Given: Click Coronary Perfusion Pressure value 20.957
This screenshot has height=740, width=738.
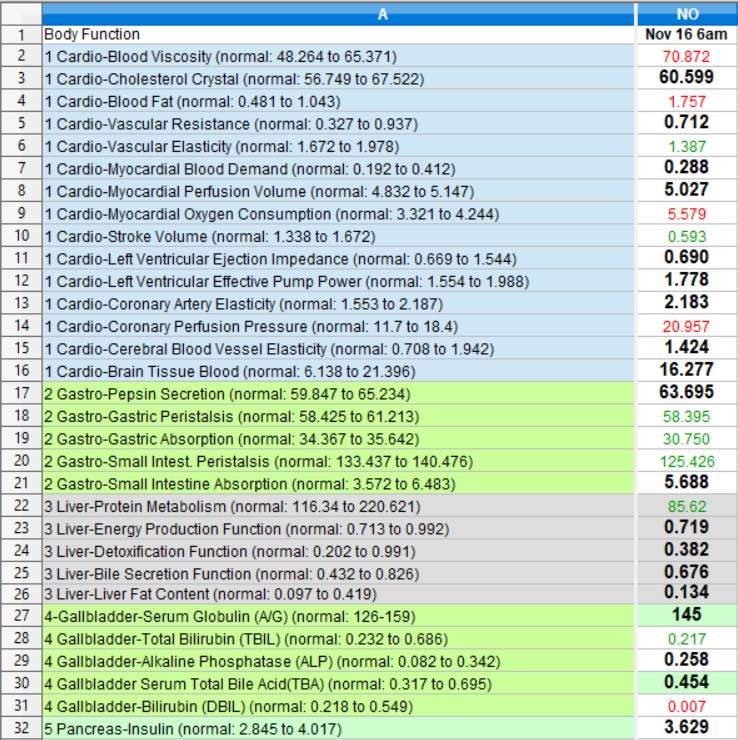Looking at the screenshot, I should click(685, 326).
